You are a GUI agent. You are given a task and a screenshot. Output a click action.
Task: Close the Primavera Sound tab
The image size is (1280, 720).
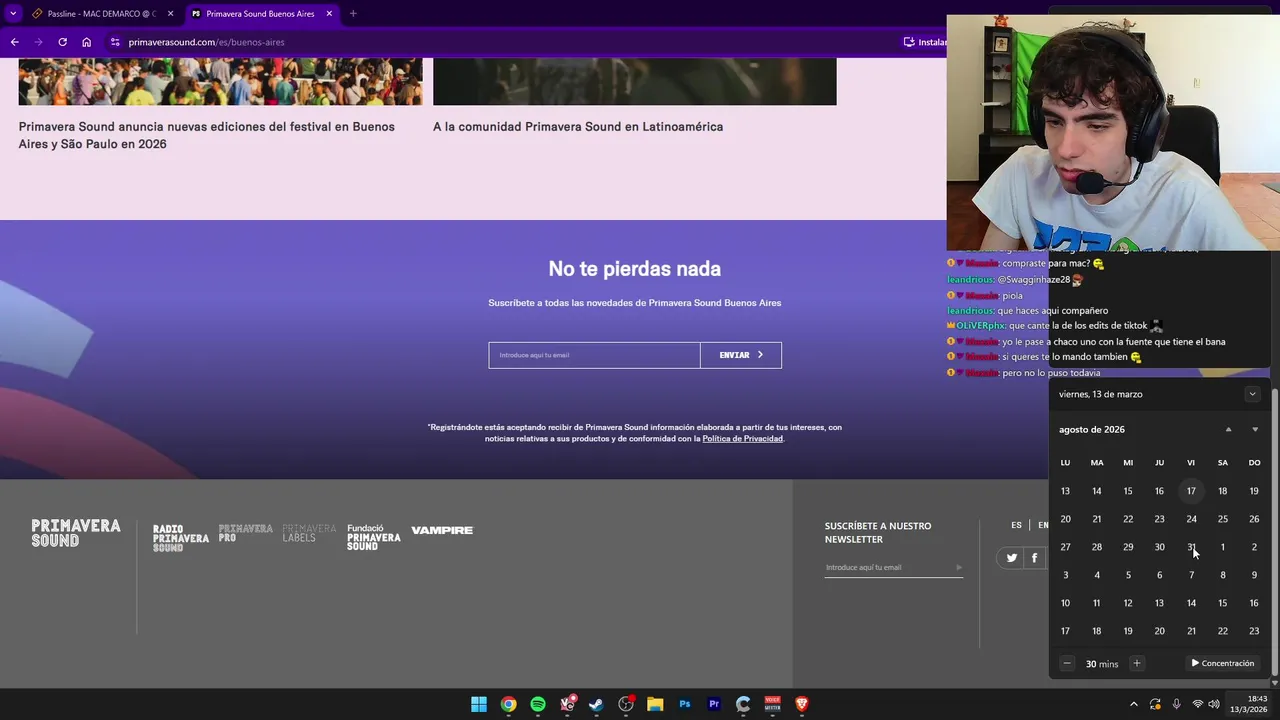[329, 14]
